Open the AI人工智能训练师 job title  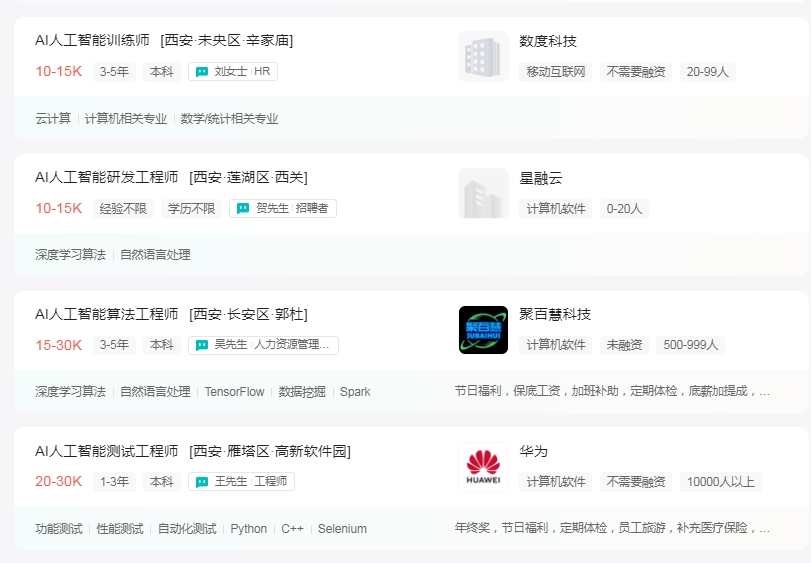[92, 40]
